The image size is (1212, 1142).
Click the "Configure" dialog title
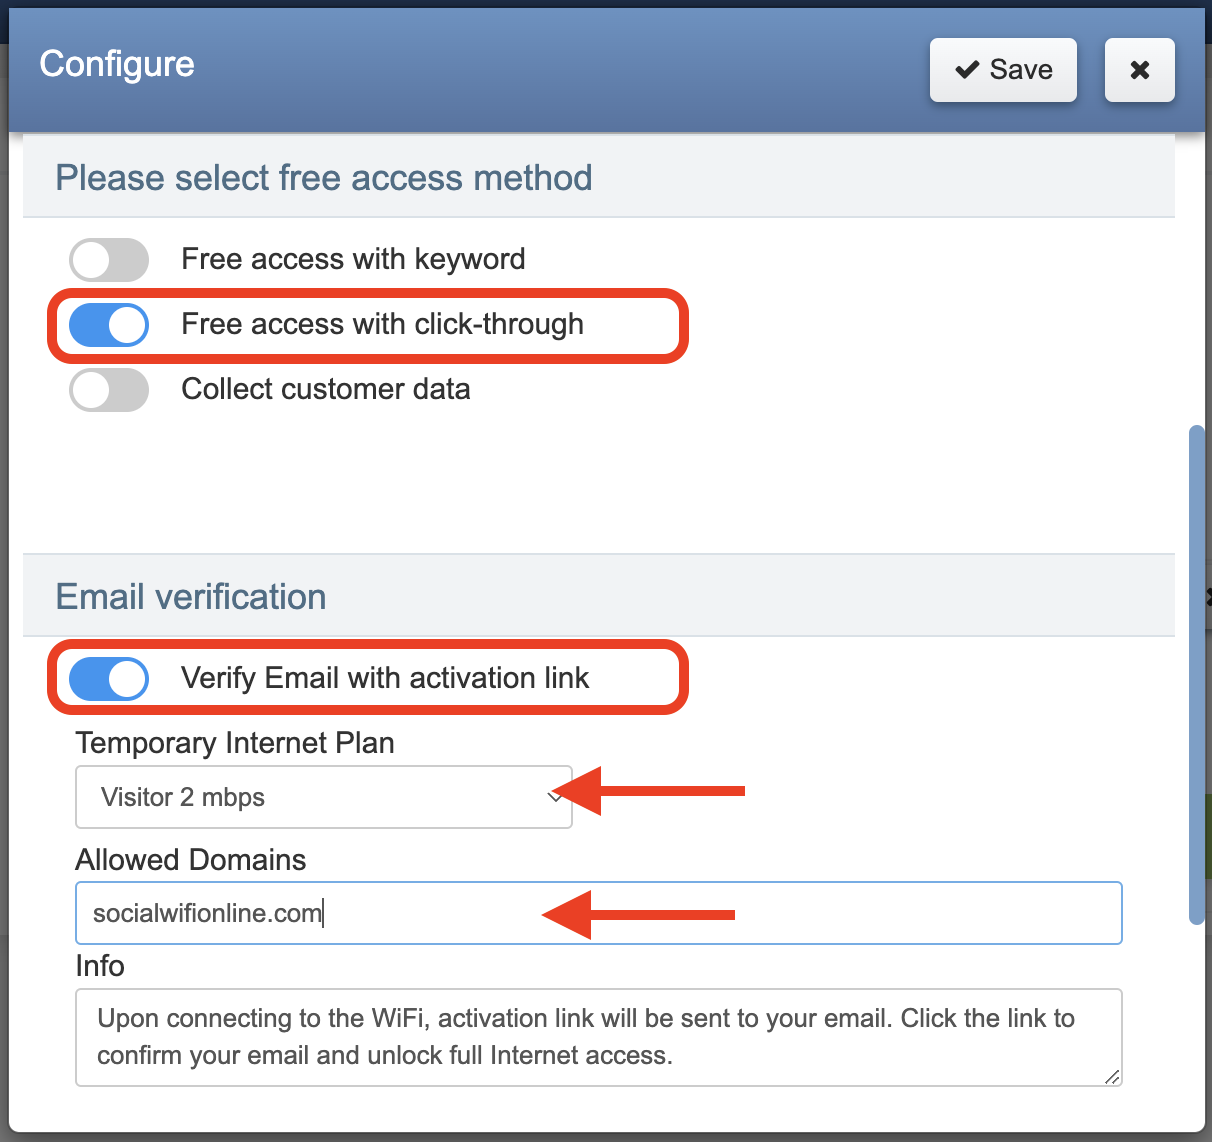point(117,64)
